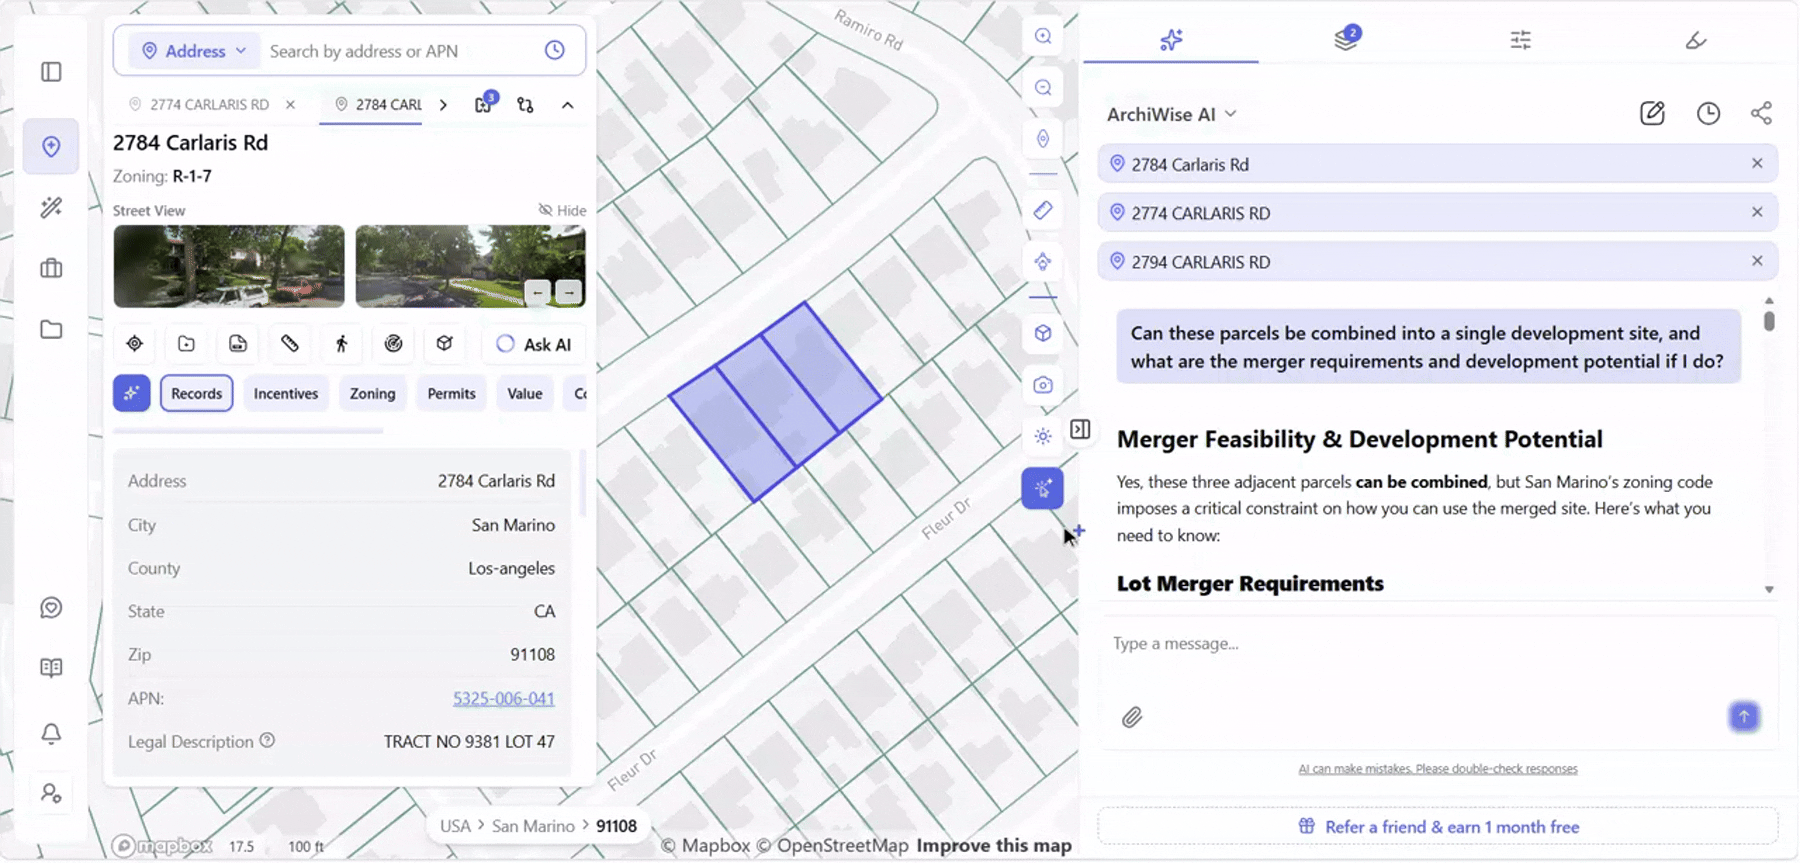The width and height of the screenshot is (1800, 863).
Task: Select the map ruler measure tool
Action: click(1043, 210)
